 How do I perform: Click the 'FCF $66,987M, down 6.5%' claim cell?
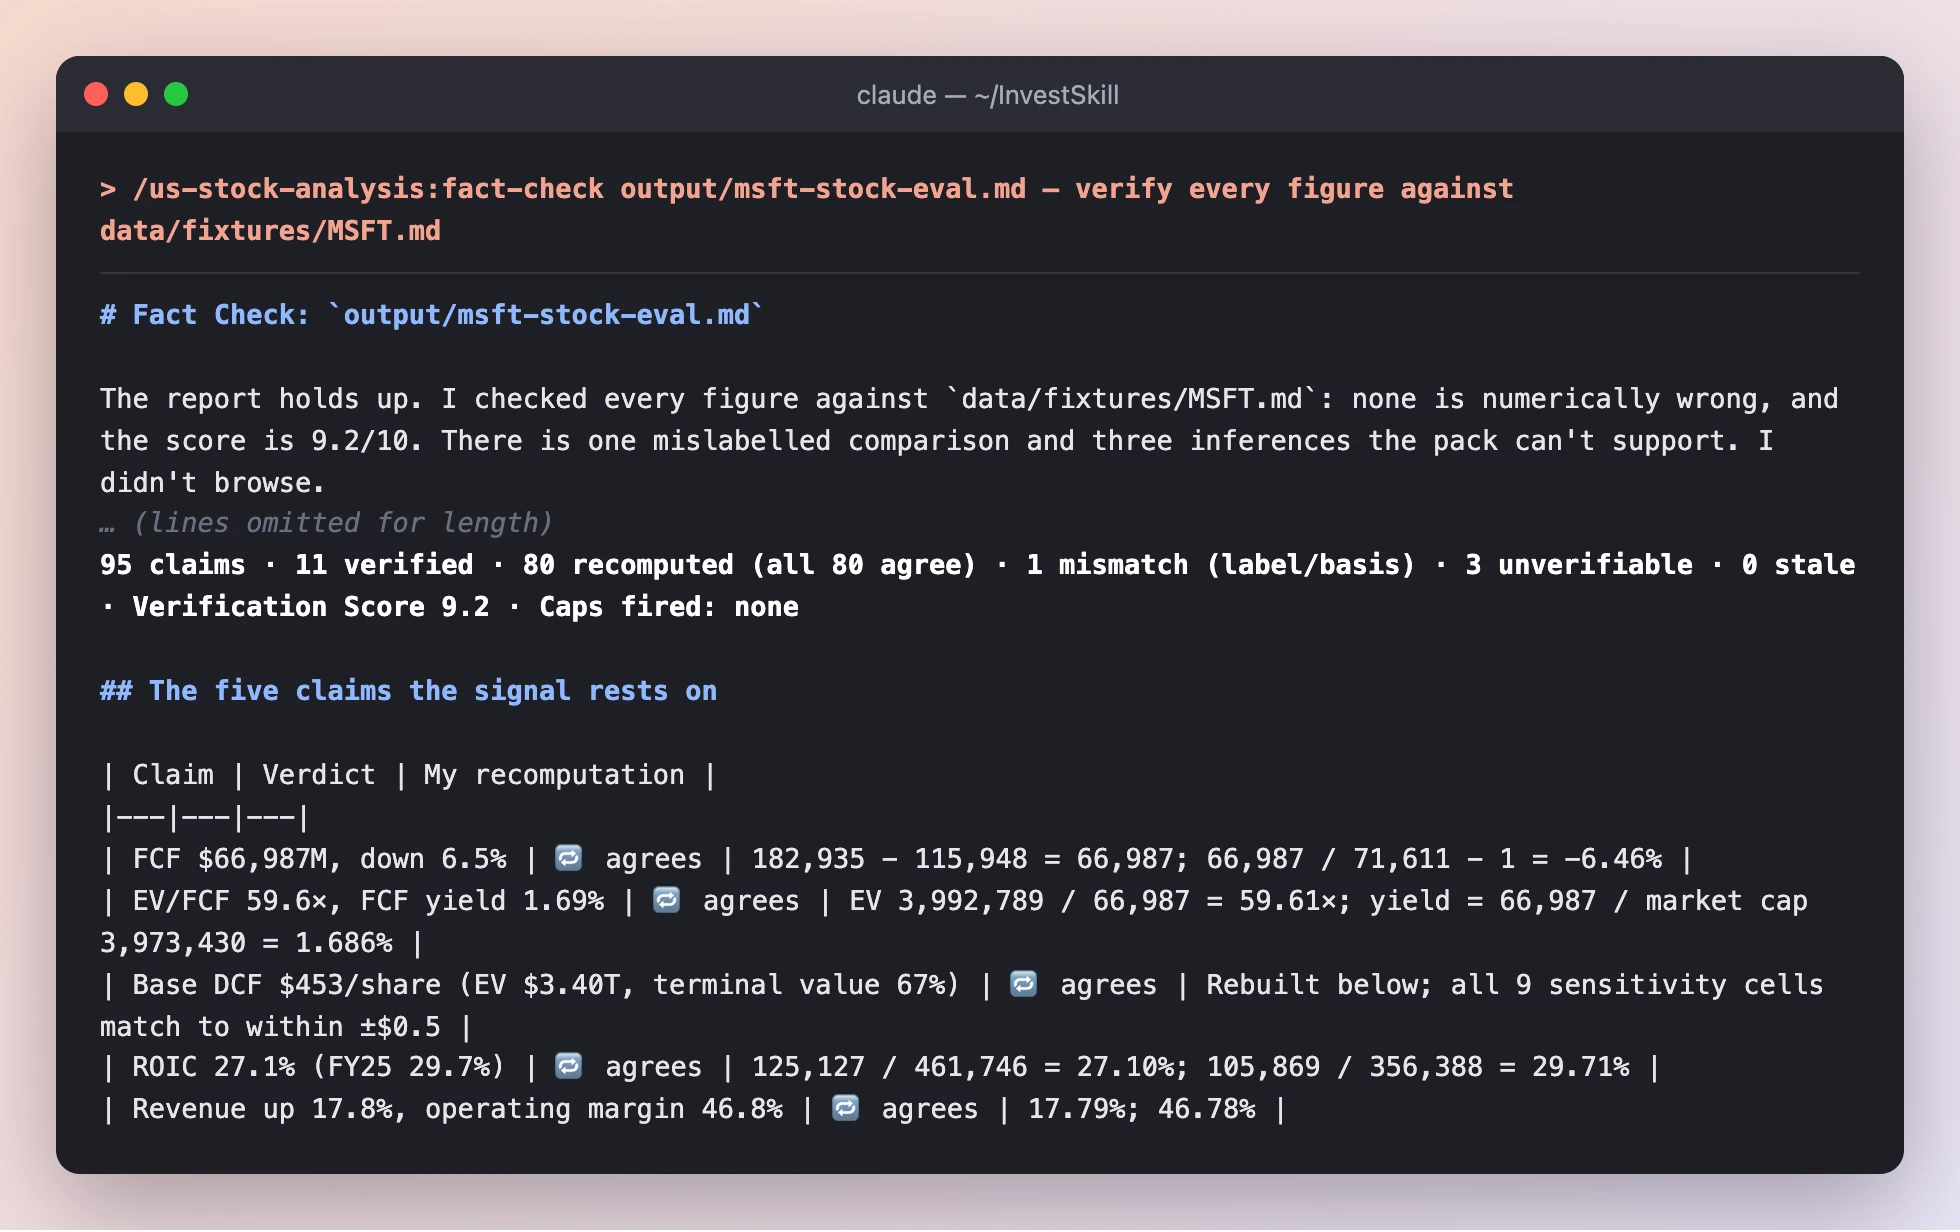coord(319,859)
